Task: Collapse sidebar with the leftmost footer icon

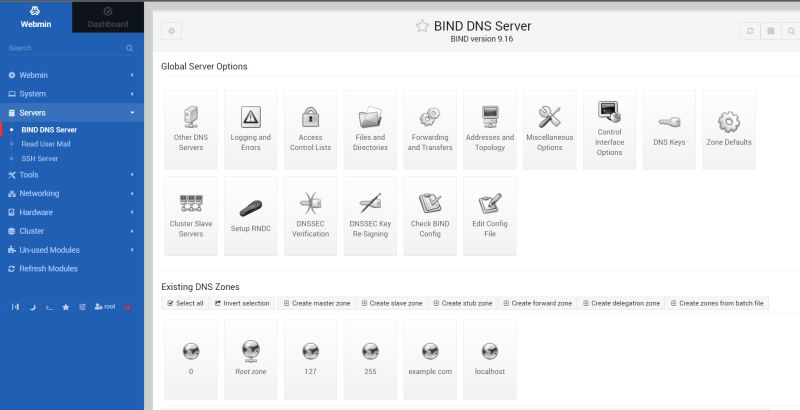Action: pos(16,308)
